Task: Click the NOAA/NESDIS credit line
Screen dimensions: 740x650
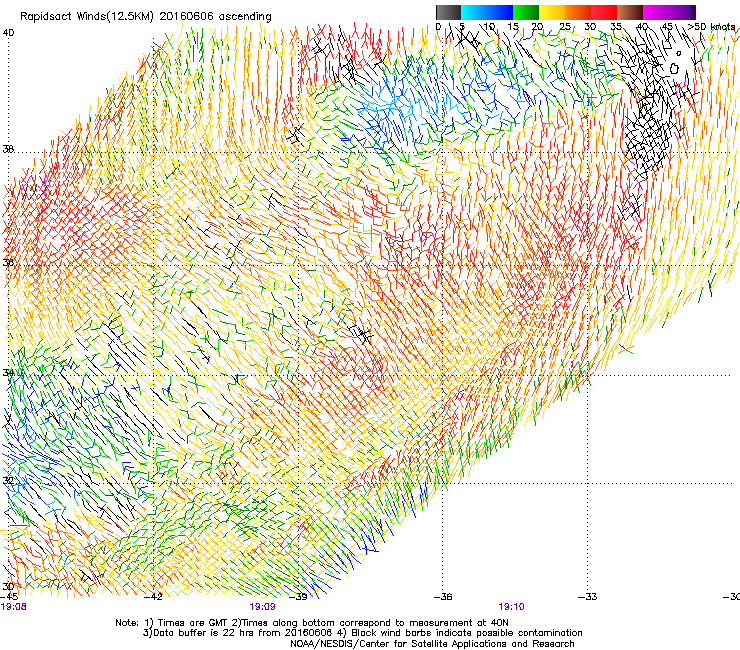Action: [432, 644]
